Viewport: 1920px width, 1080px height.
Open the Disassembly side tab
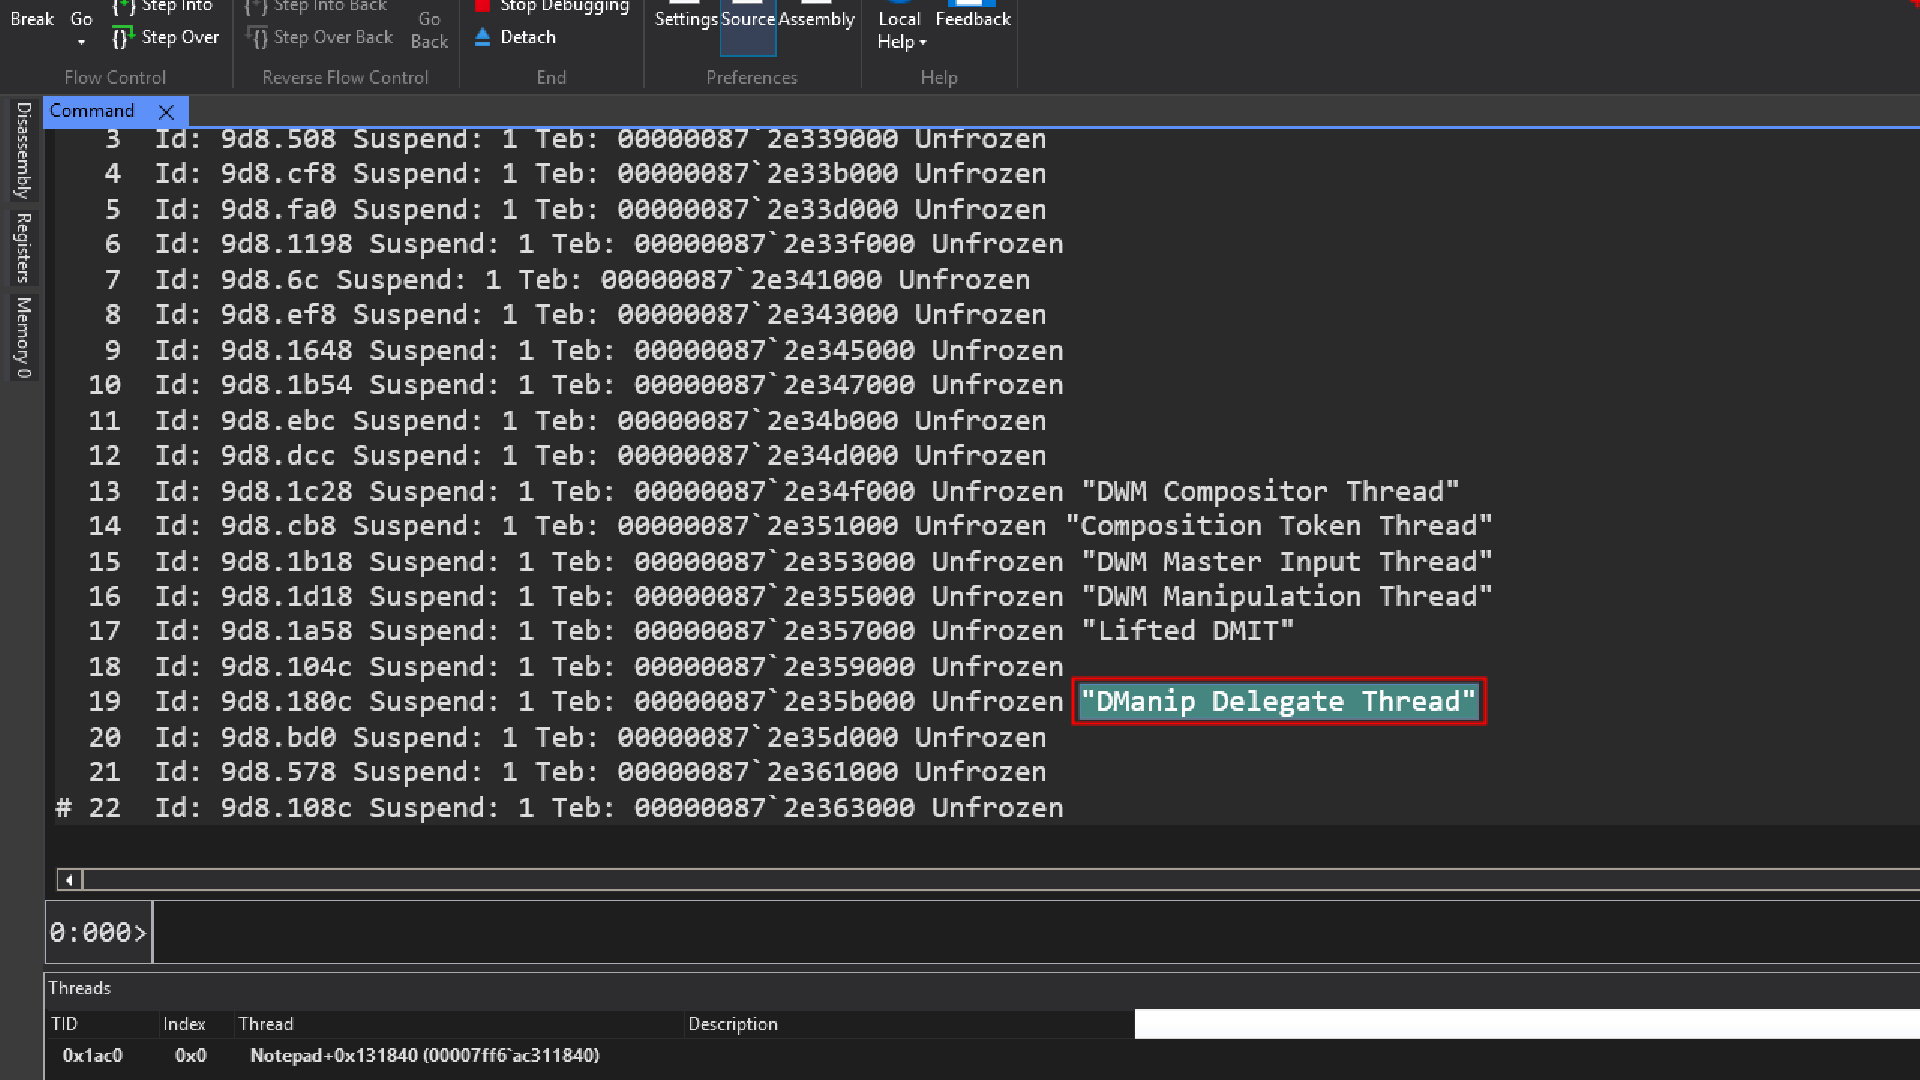23,150
